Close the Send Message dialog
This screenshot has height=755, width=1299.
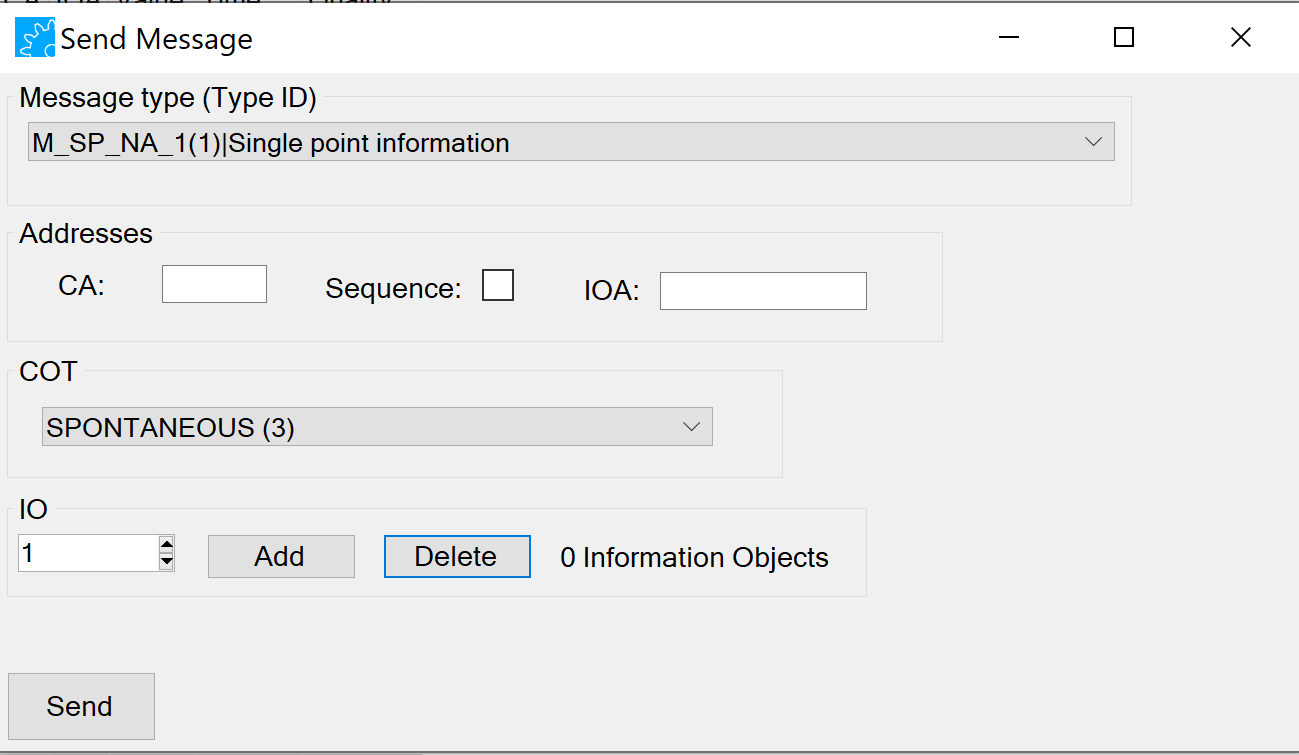point(1240,38)
